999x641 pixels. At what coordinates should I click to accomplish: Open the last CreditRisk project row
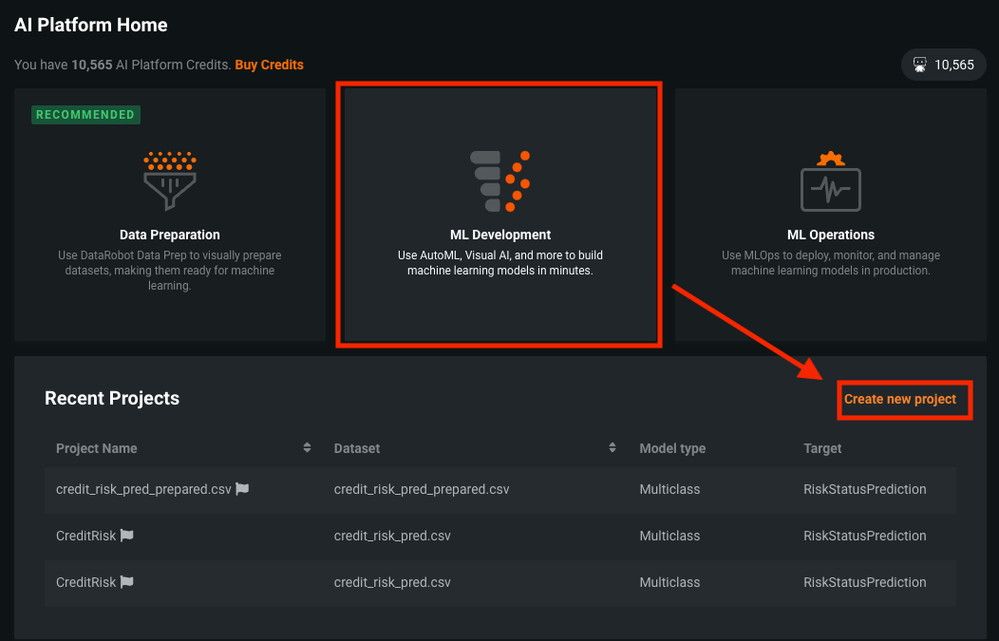(x=86, y=582)
